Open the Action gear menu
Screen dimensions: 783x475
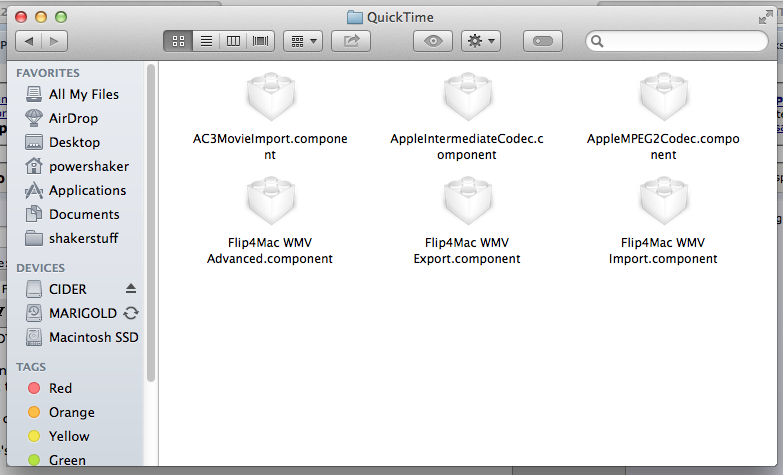pos(481,41)
